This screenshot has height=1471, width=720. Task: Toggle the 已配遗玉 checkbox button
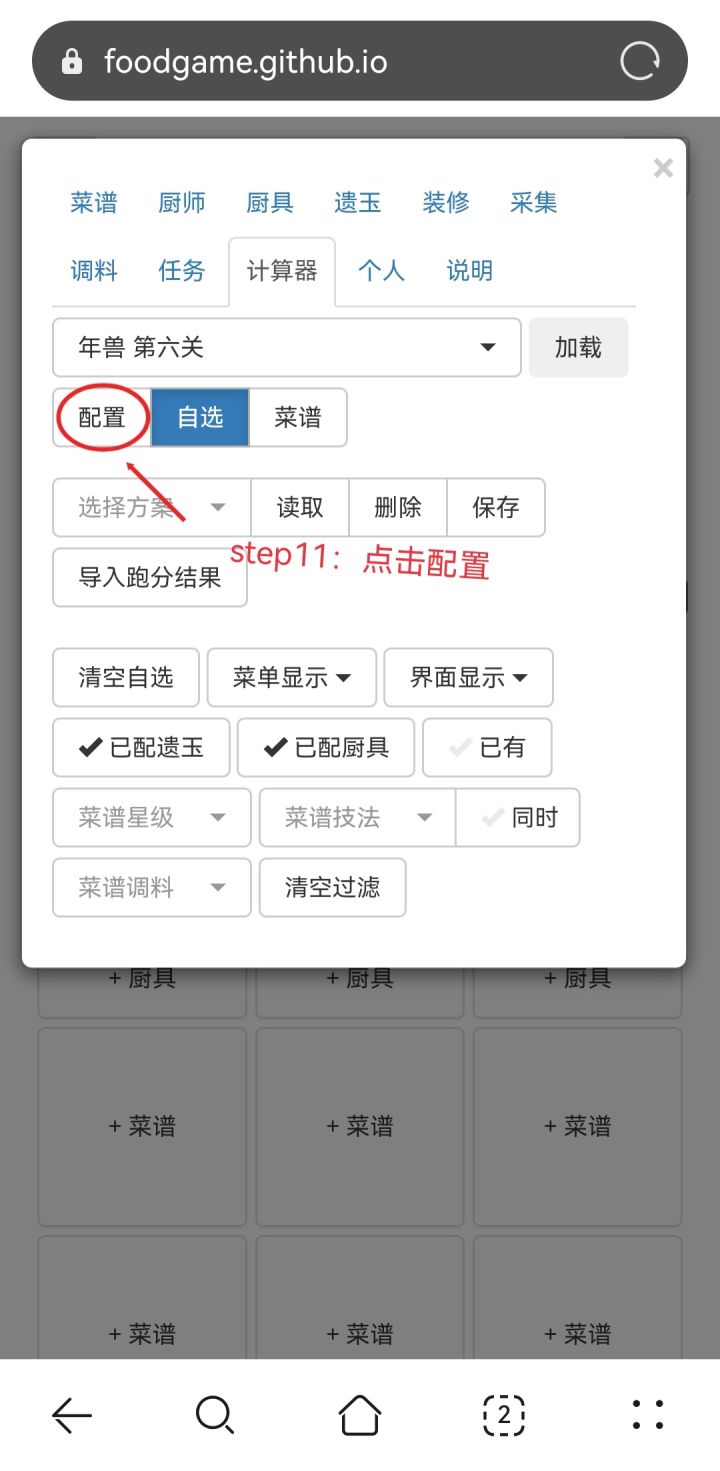[x=141, y=748]
